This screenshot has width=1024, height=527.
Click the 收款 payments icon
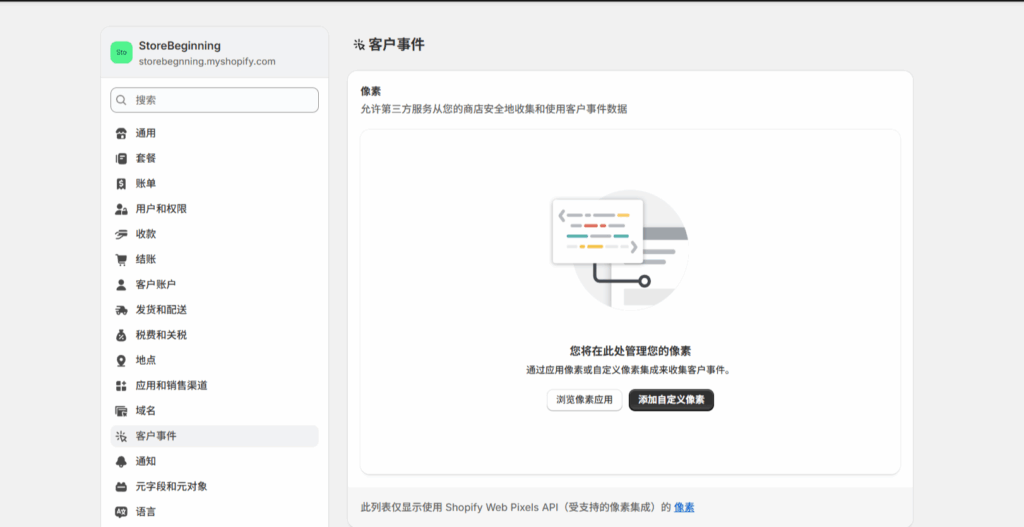pyautogui.click(x=121, y=234)
